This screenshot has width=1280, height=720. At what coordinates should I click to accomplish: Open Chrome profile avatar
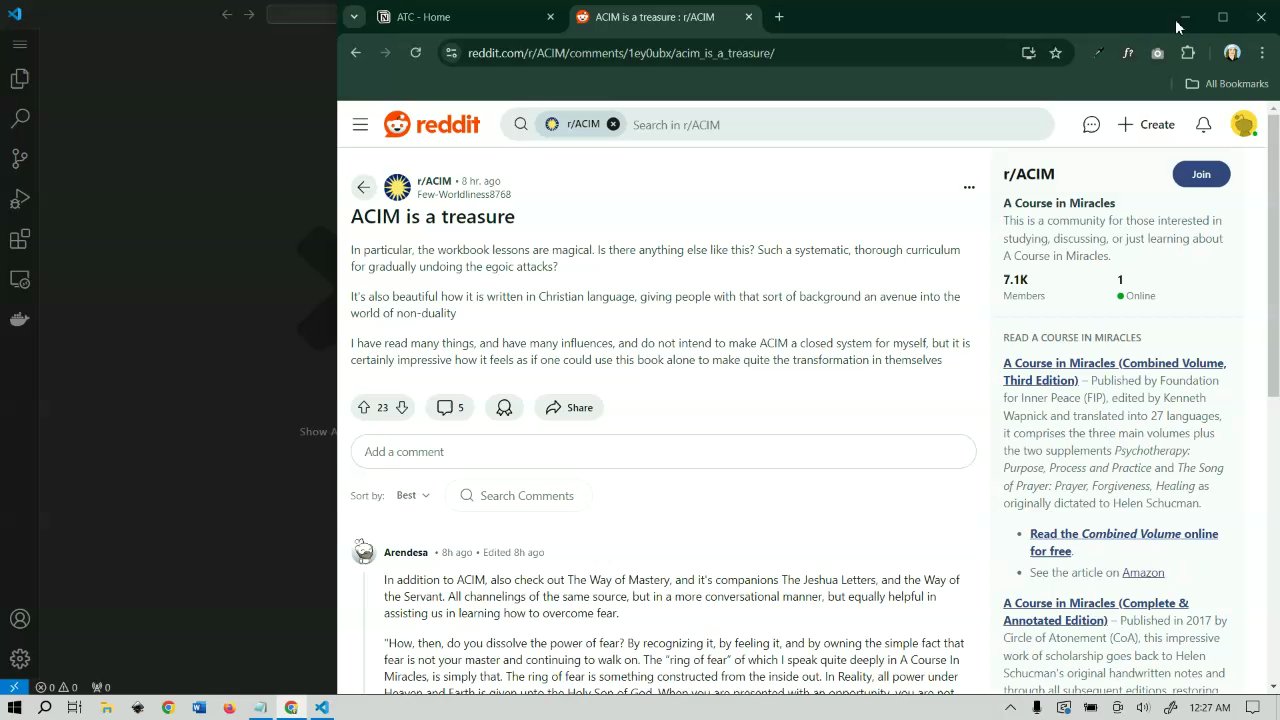pos(1232,53)
